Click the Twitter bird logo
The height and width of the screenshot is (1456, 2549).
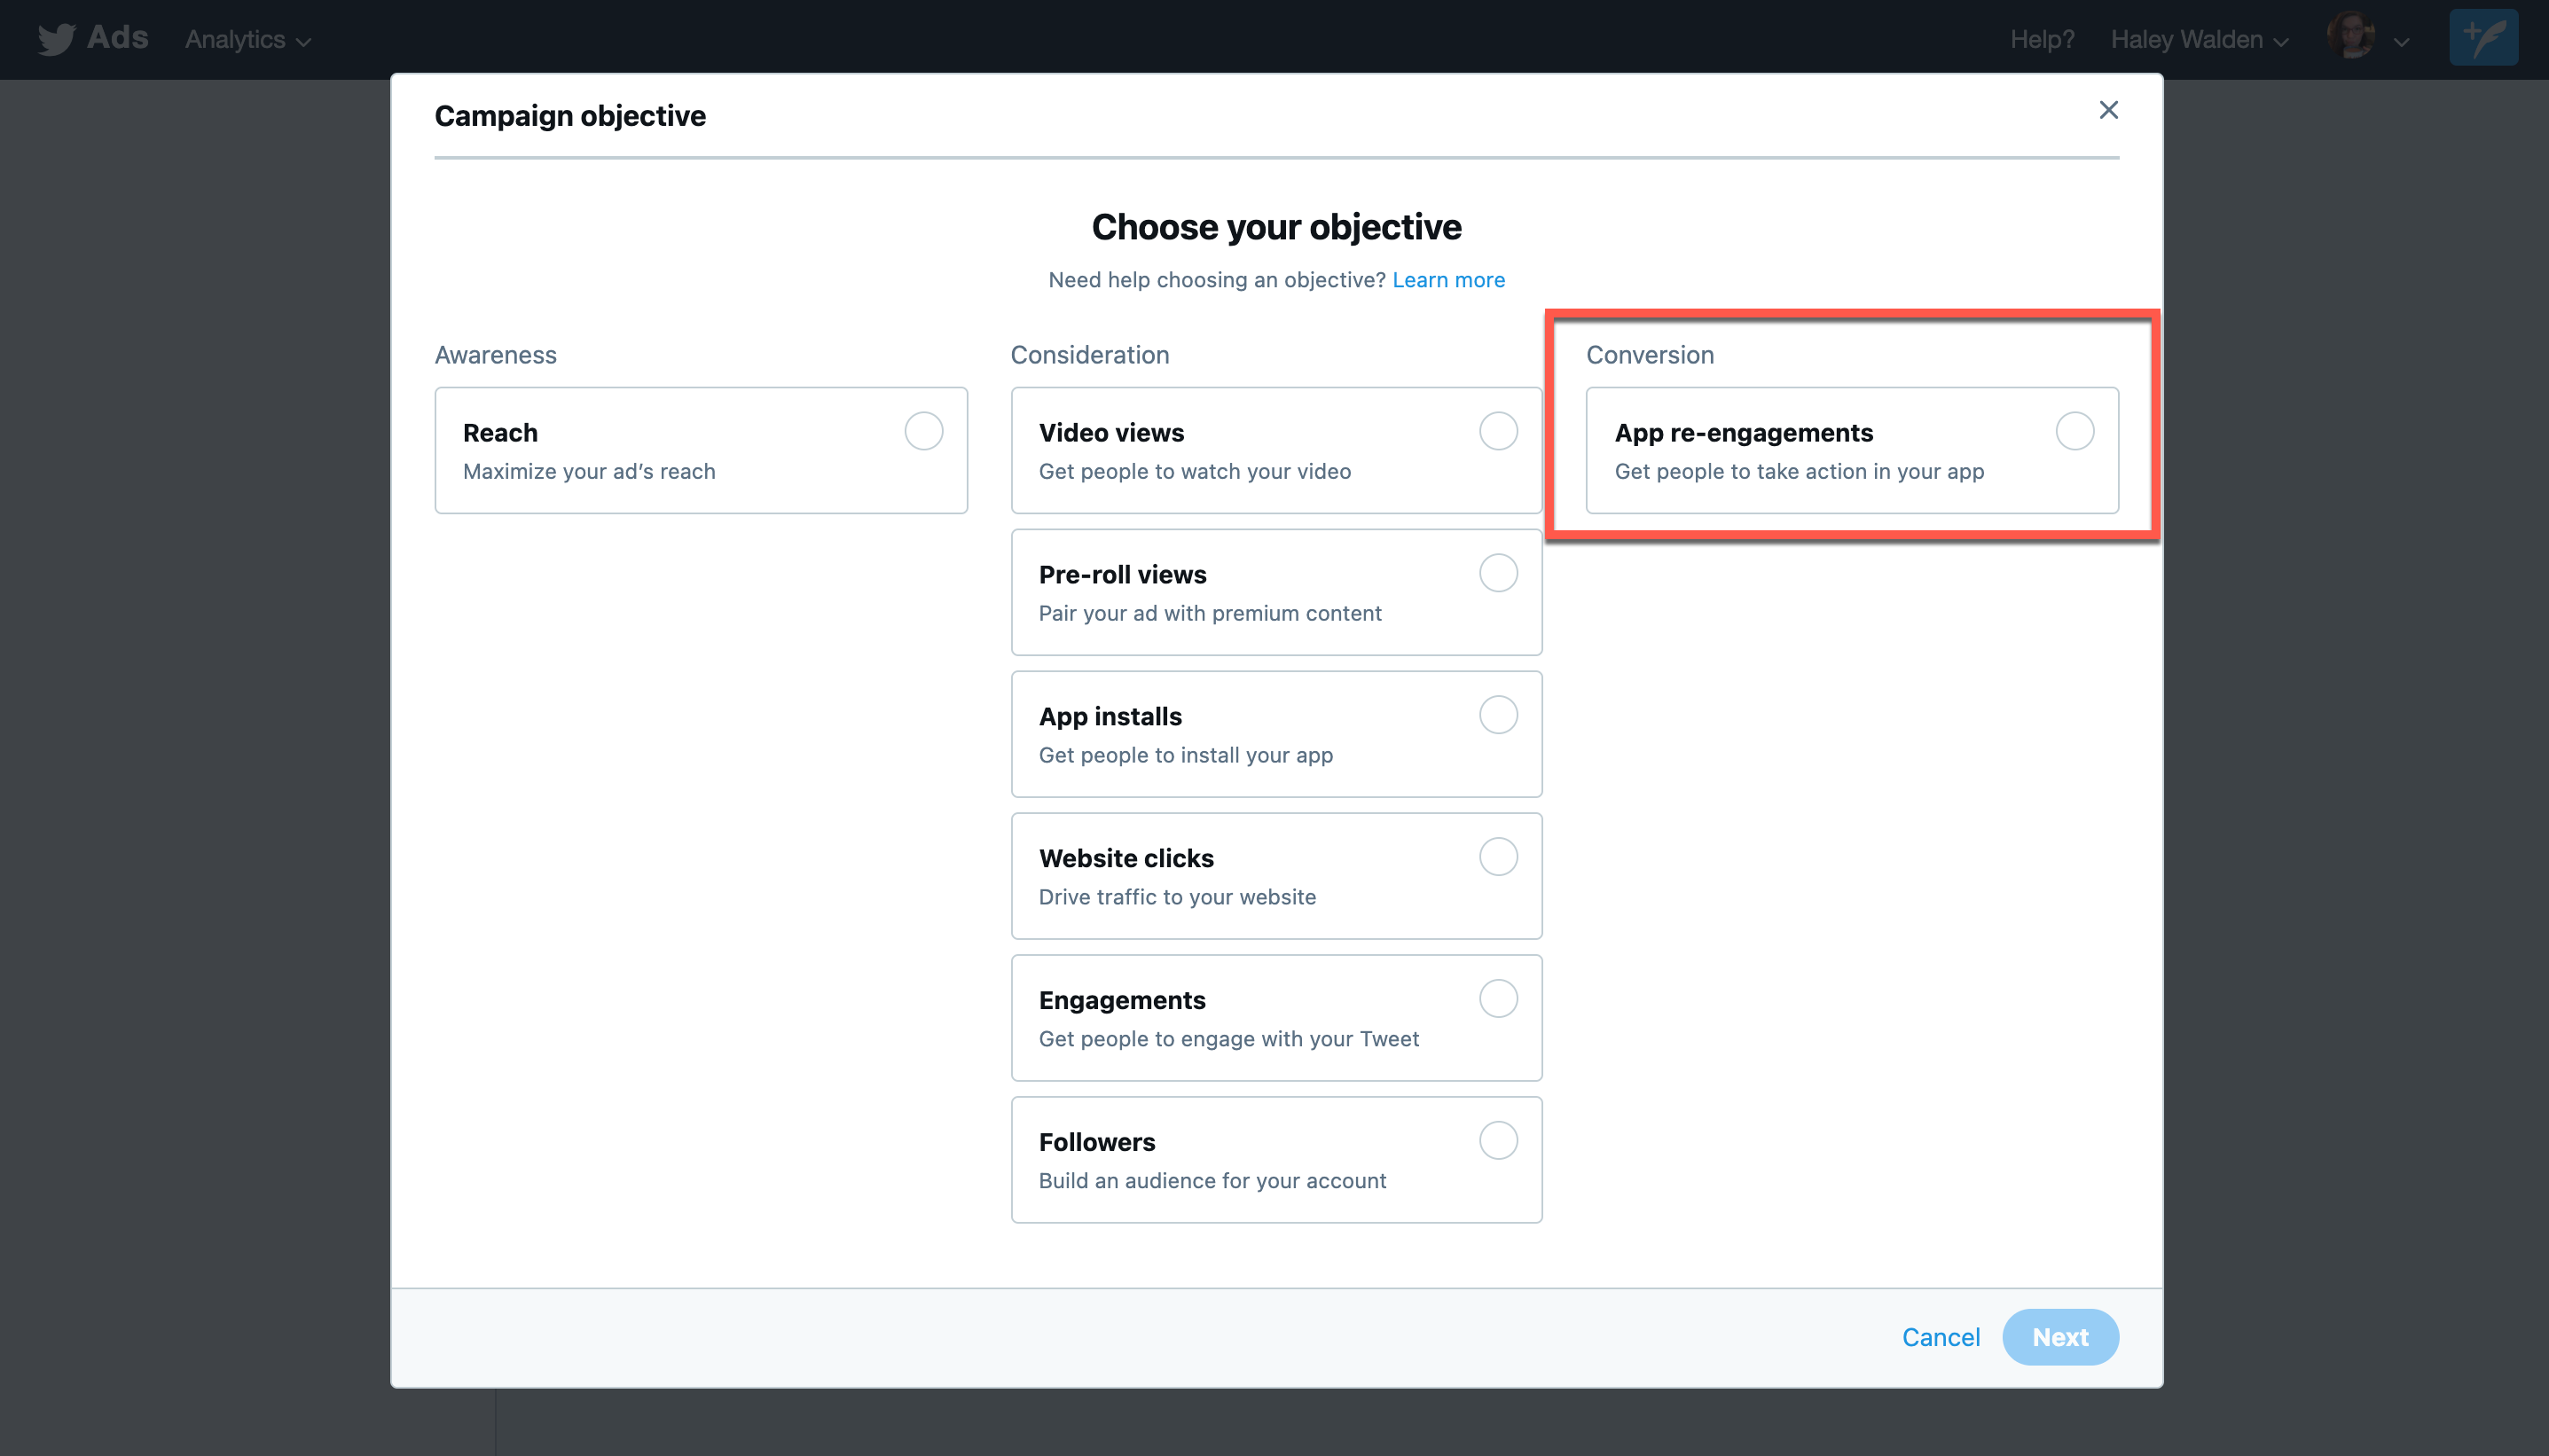click(x=56, y=39)
